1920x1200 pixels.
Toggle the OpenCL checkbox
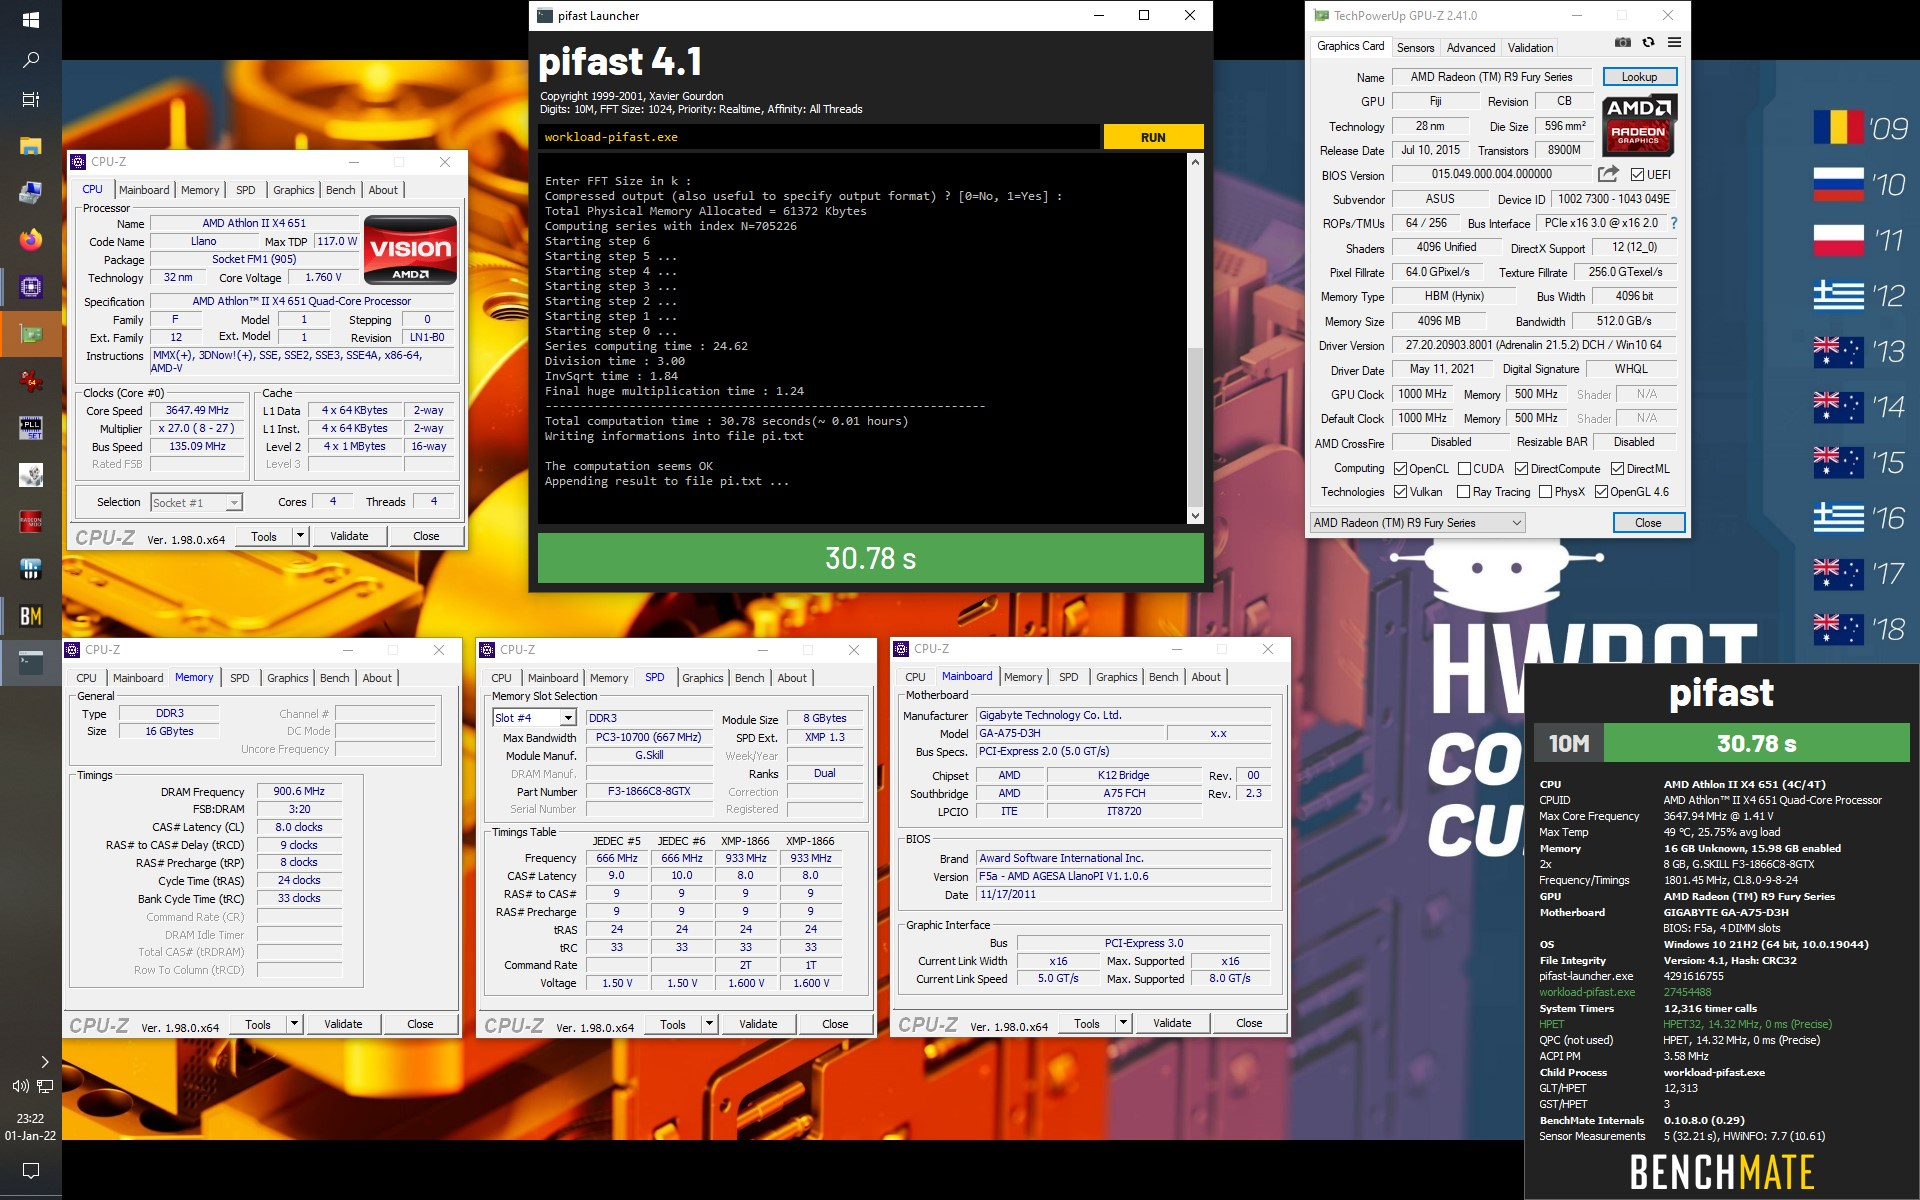click(1401, 469)
